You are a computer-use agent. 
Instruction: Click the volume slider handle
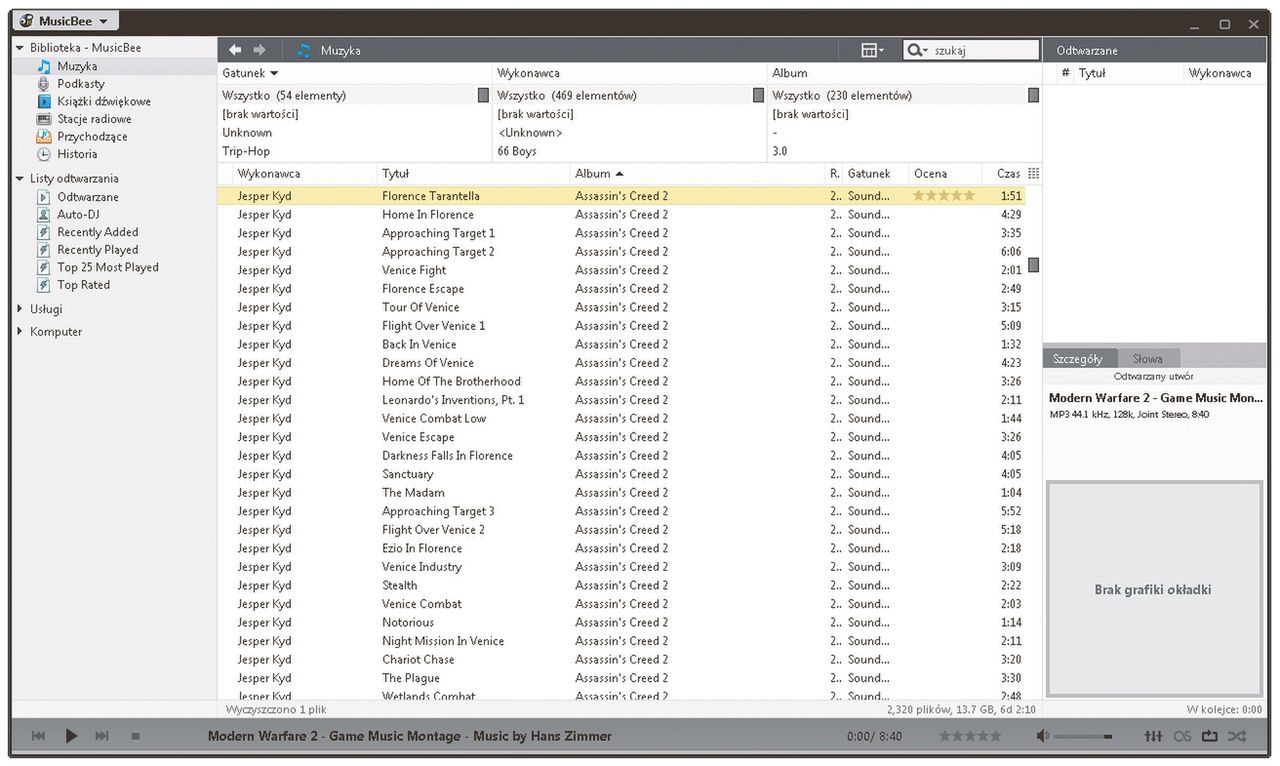pos(1108,737)
